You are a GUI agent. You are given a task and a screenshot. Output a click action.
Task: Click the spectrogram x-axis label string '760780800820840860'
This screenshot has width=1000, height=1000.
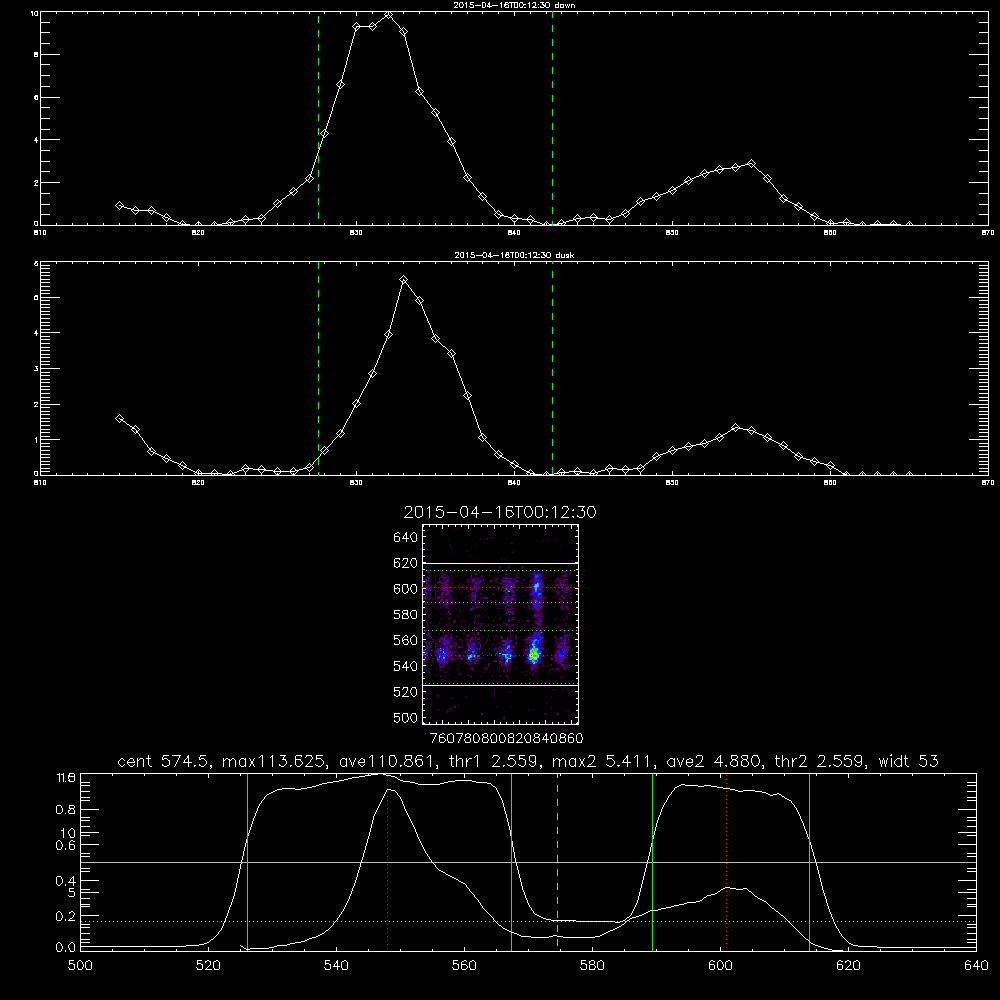tap(506, 738)
